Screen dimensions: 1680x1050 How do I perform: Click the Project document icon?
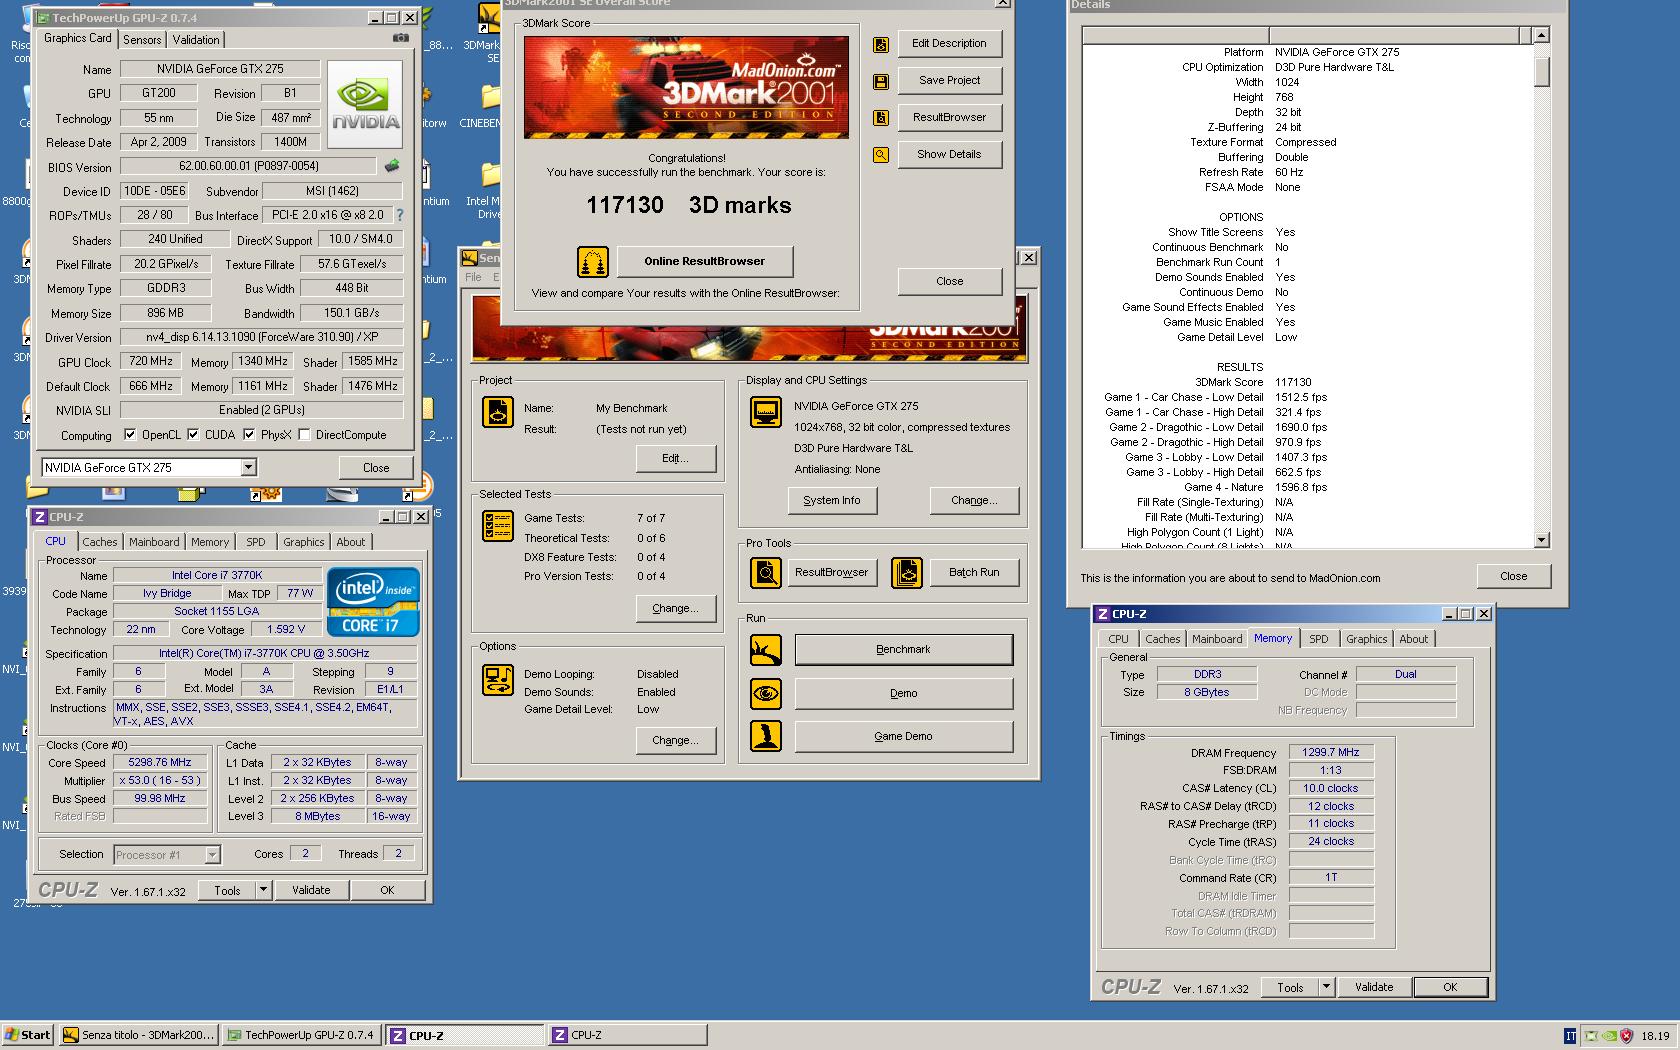point(498,411)
